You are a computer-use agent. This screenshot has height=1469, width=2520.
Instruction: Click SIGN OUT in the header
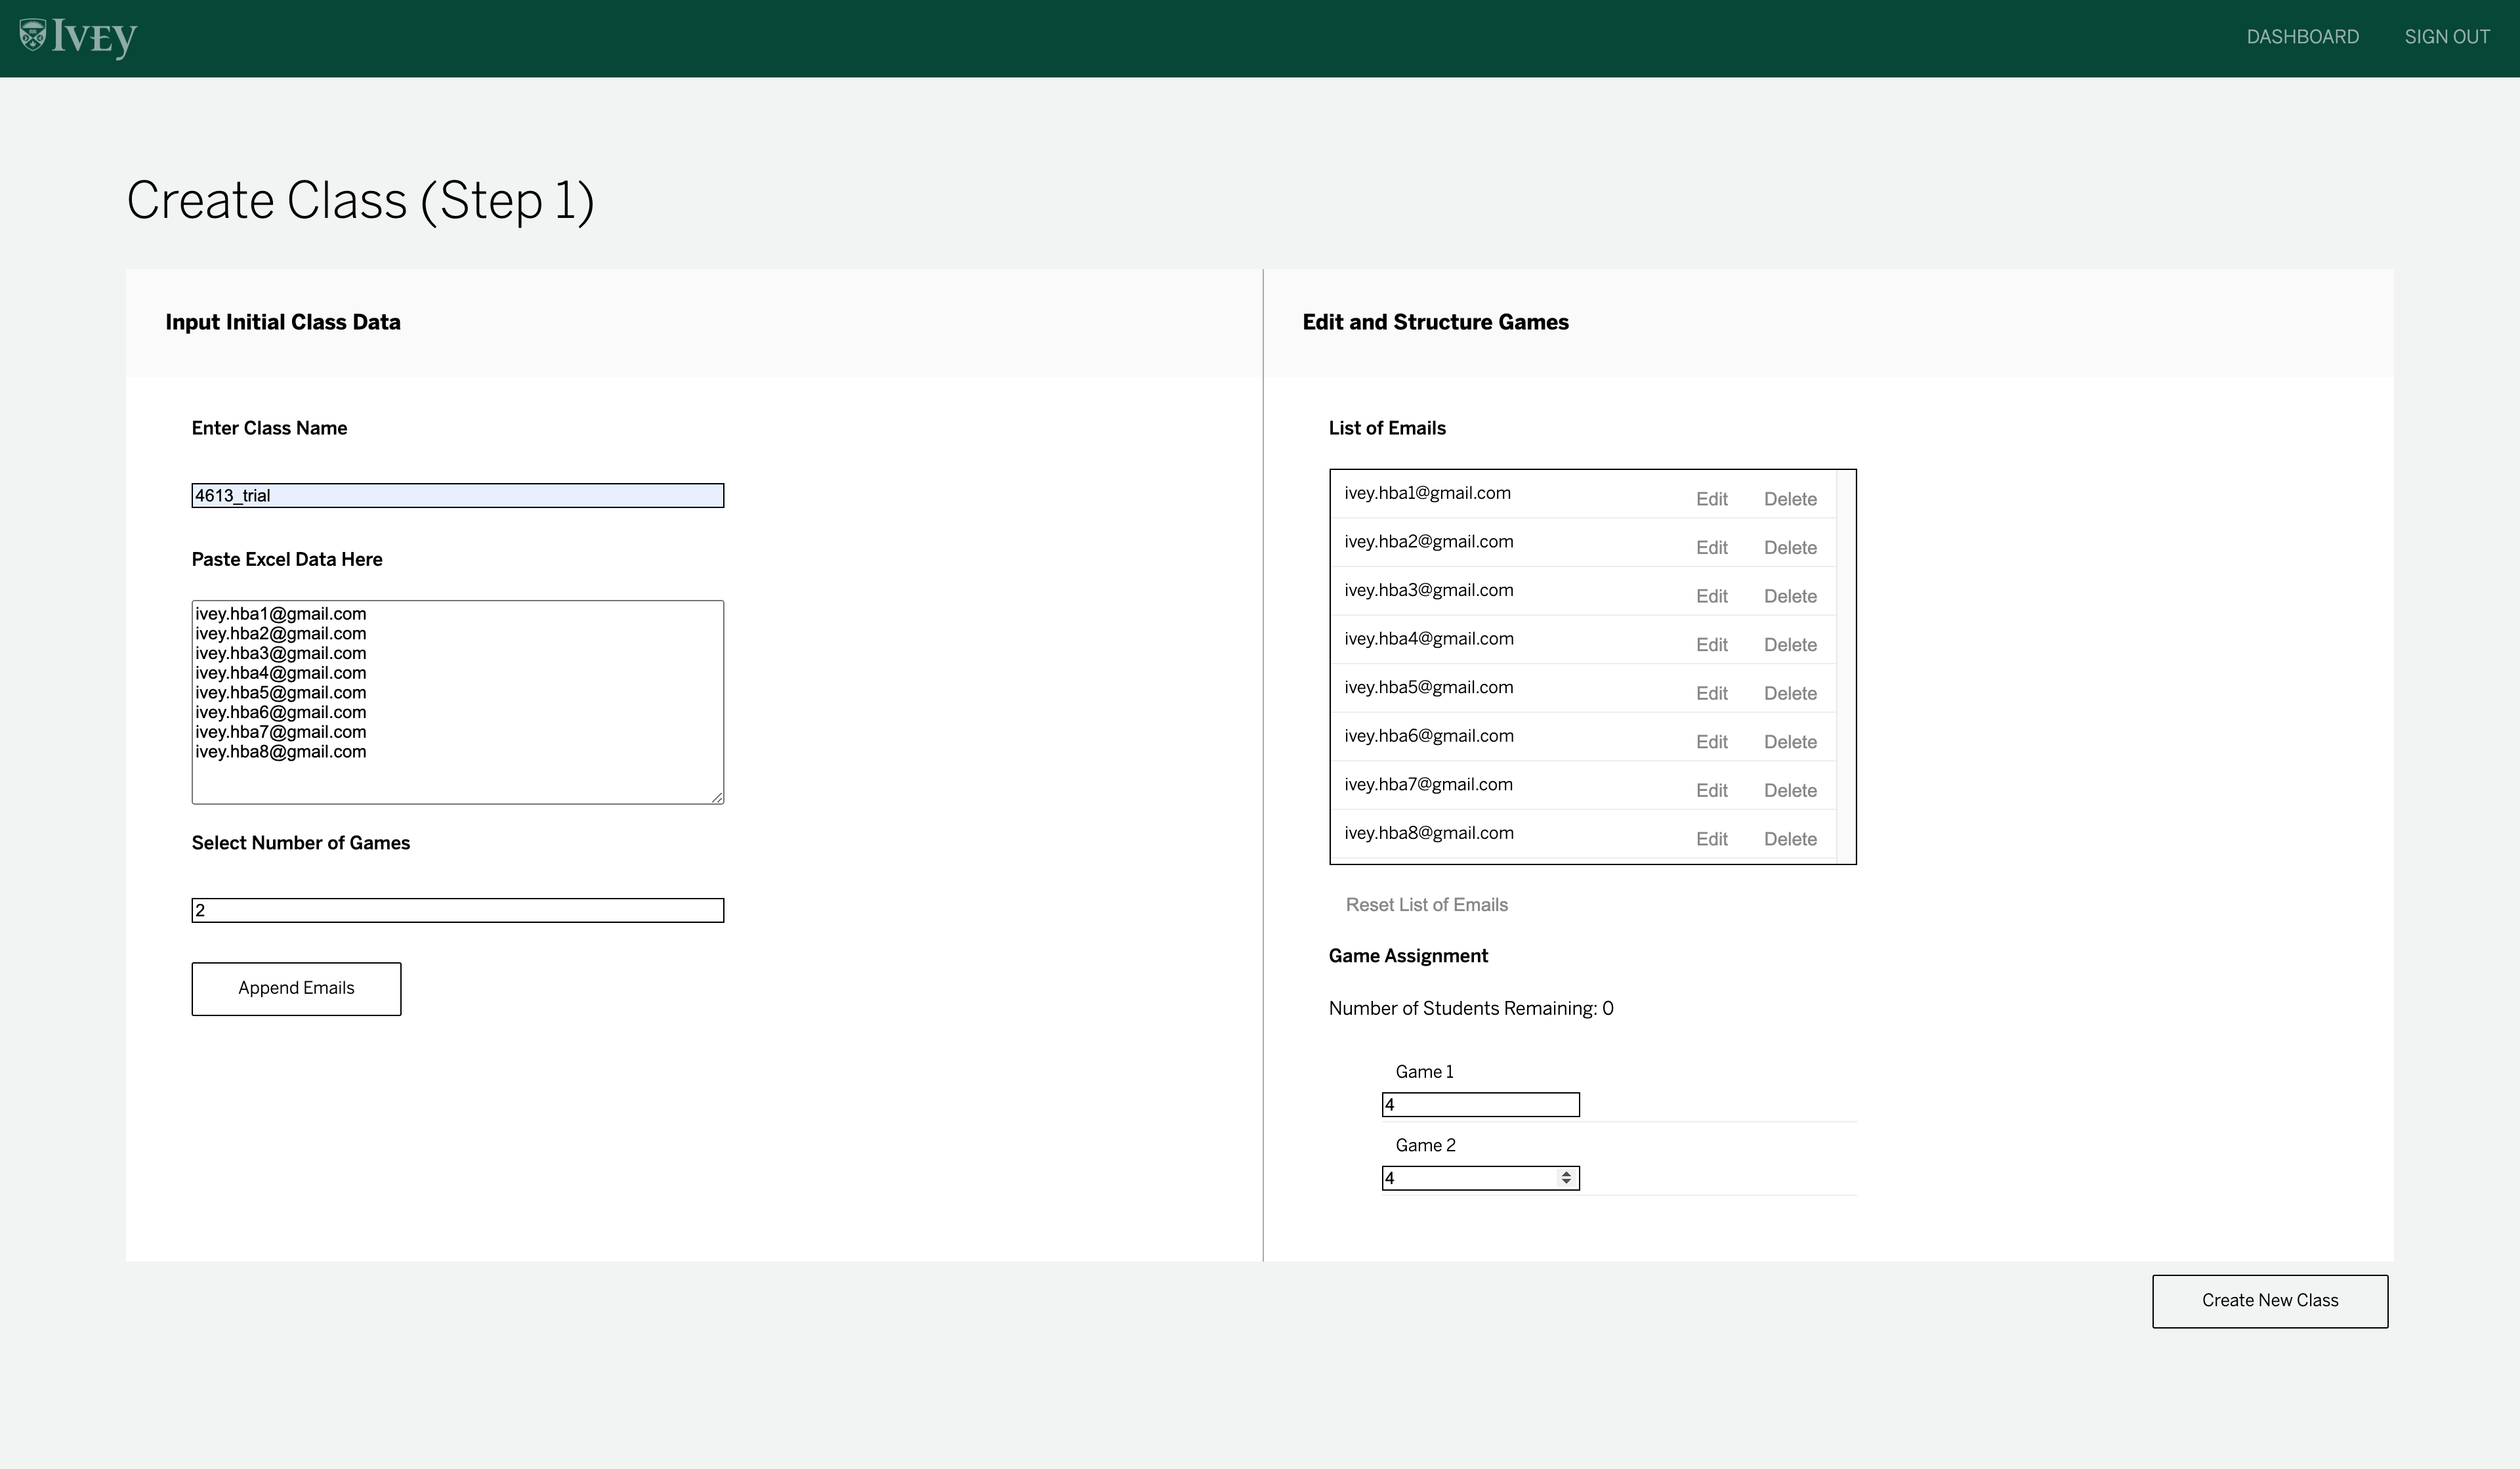coord(2446,37)
